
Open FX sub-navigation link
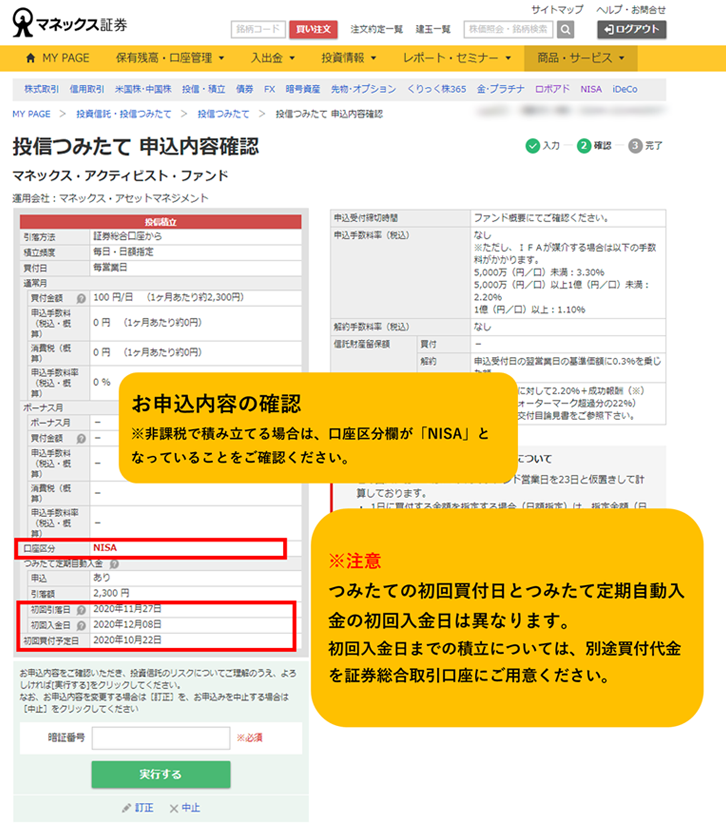(270, 89)
